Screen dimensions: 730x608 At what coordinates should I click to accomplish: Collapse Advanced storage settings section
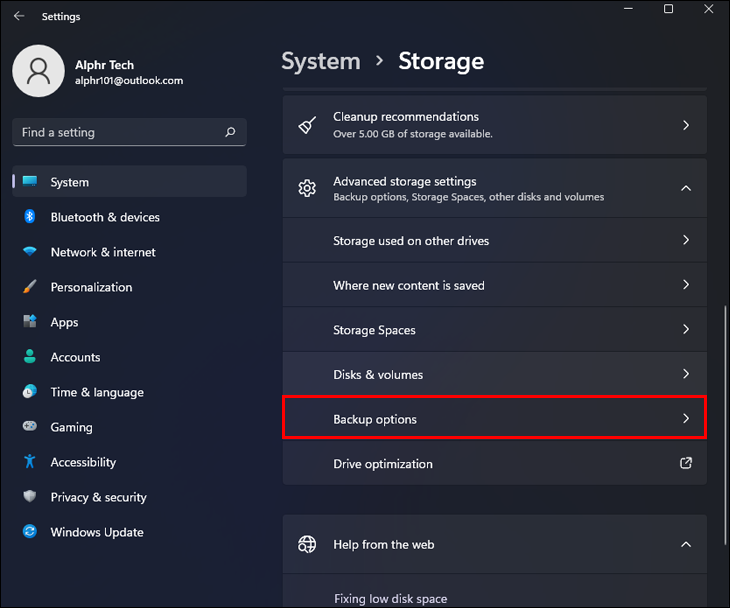686,188
